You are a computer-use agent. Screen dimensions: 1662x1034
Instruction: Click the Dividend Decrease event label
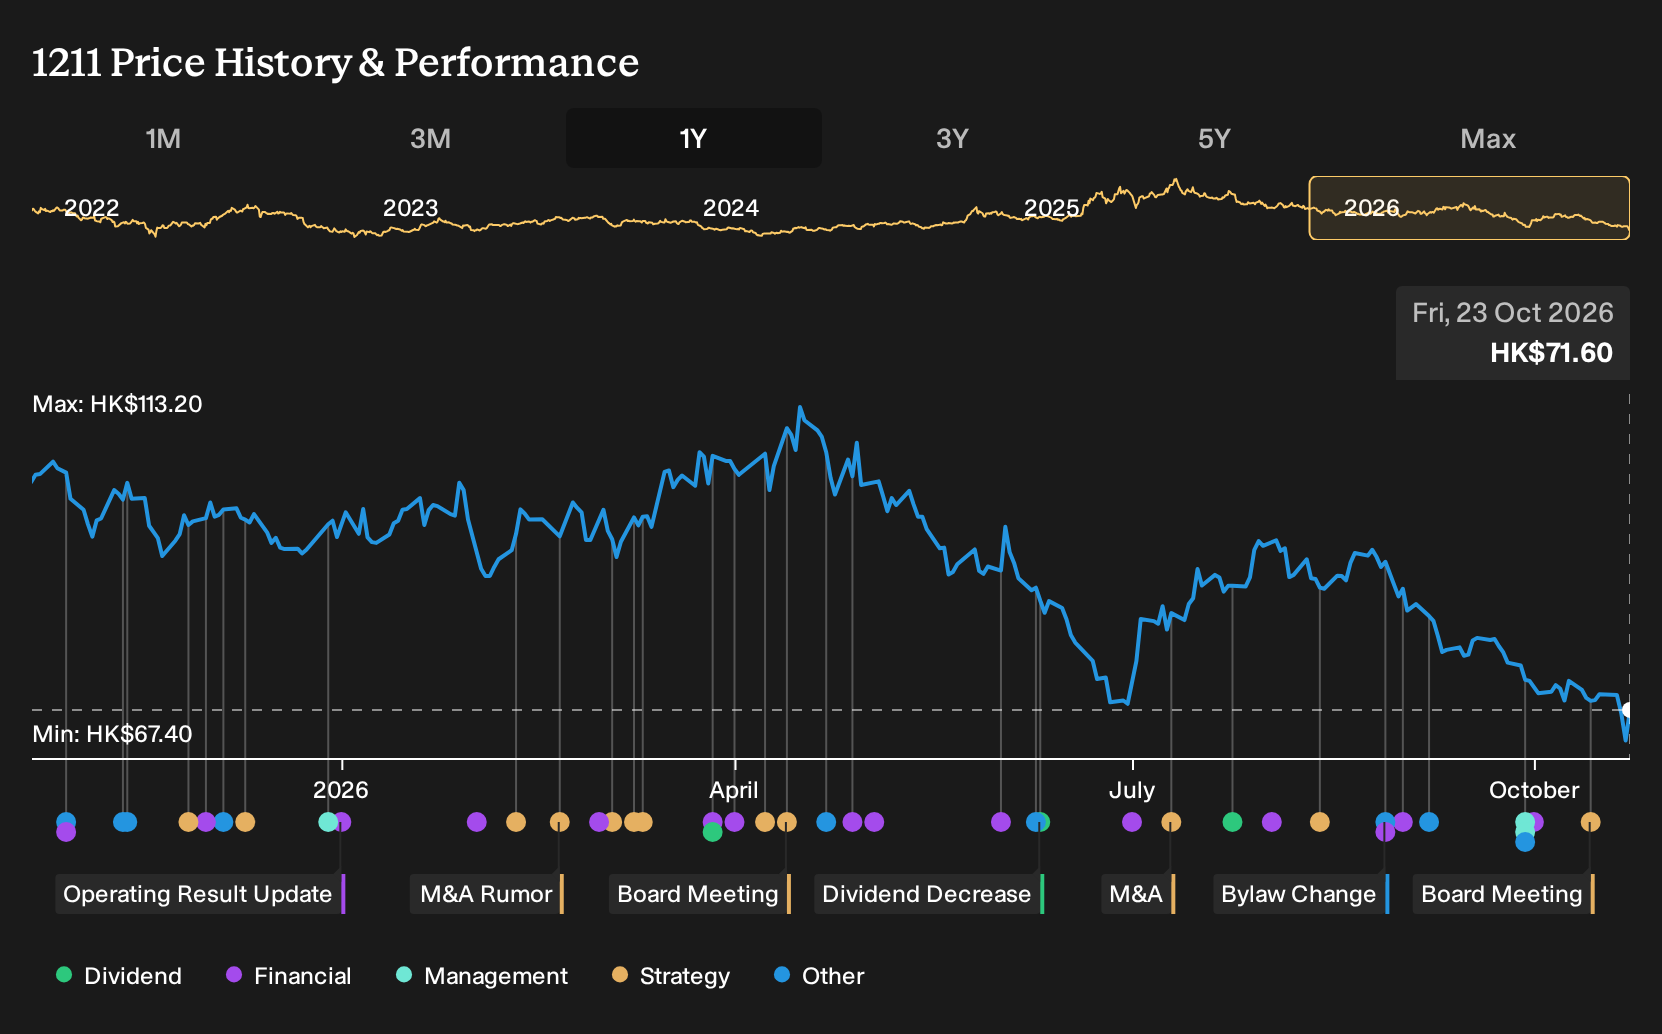pos(928,894)
